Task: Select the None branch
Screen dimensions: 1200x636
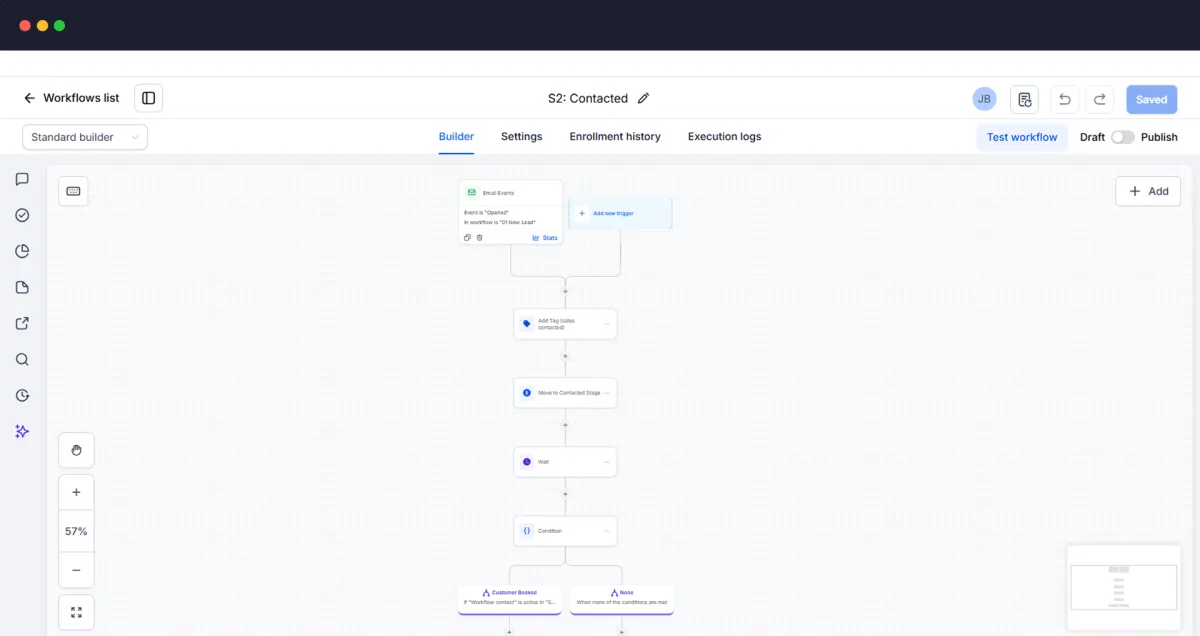Action: click(x=622, y=599)
